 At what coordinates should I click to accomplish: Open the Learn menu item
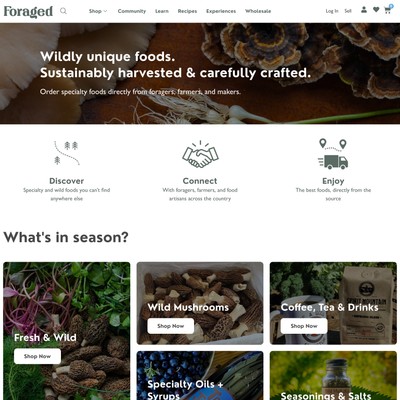click(x=162, y=11)
